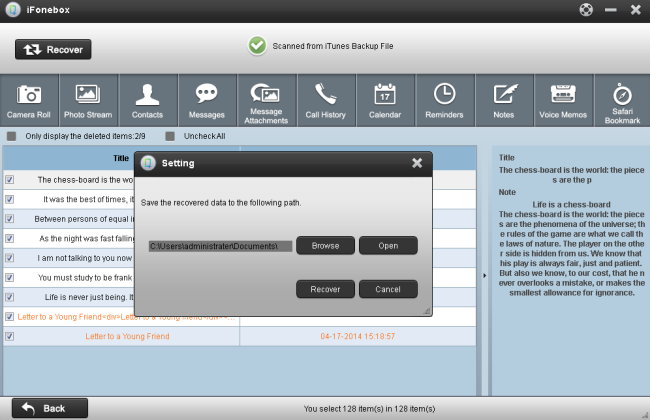Go Back to the previous screen
The width and height of the screenshot is (650, 420).
click(x=49, y=408)
